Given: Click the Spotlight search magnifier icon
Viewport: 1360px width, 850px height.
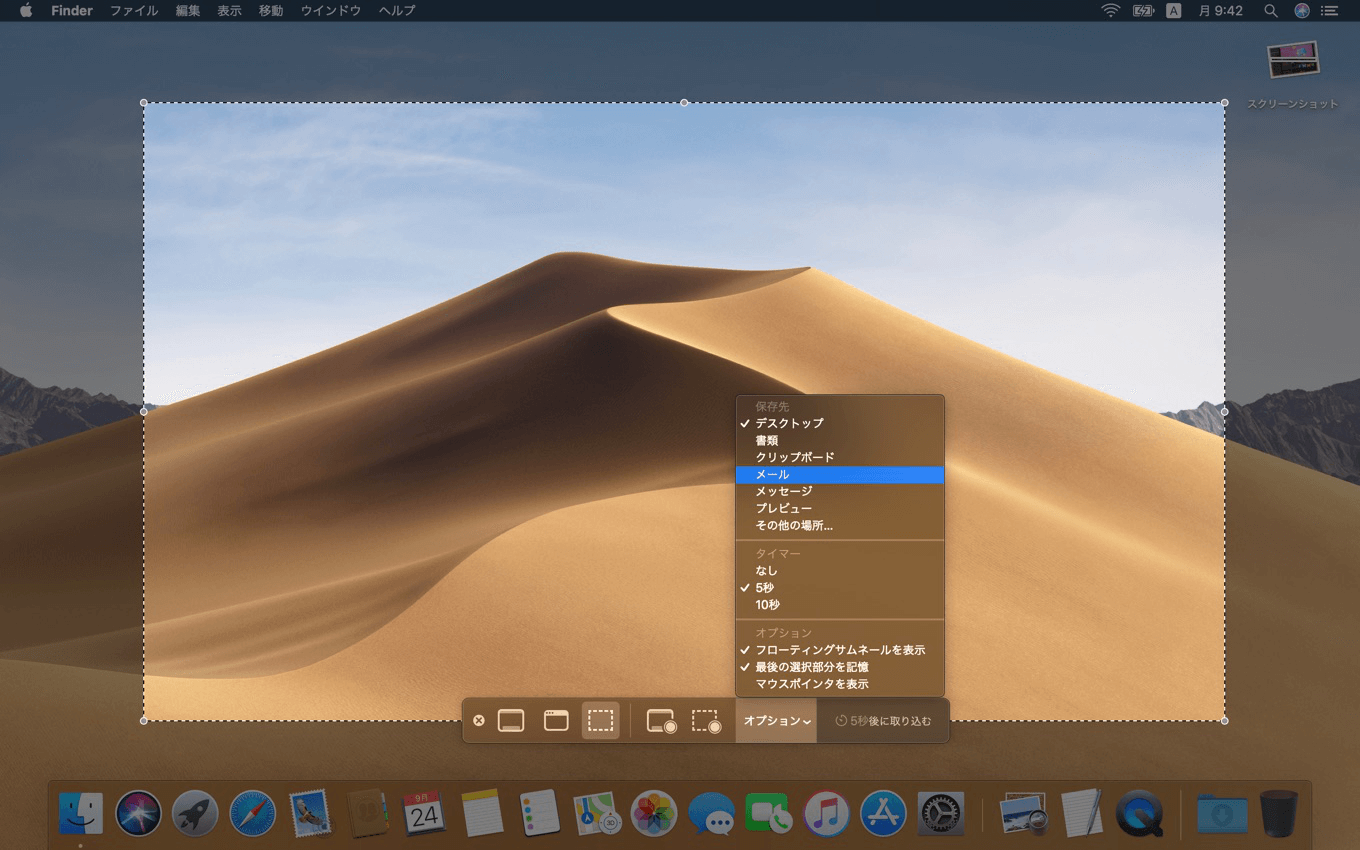Looking at the screenshot, I should pos(1271,11).
